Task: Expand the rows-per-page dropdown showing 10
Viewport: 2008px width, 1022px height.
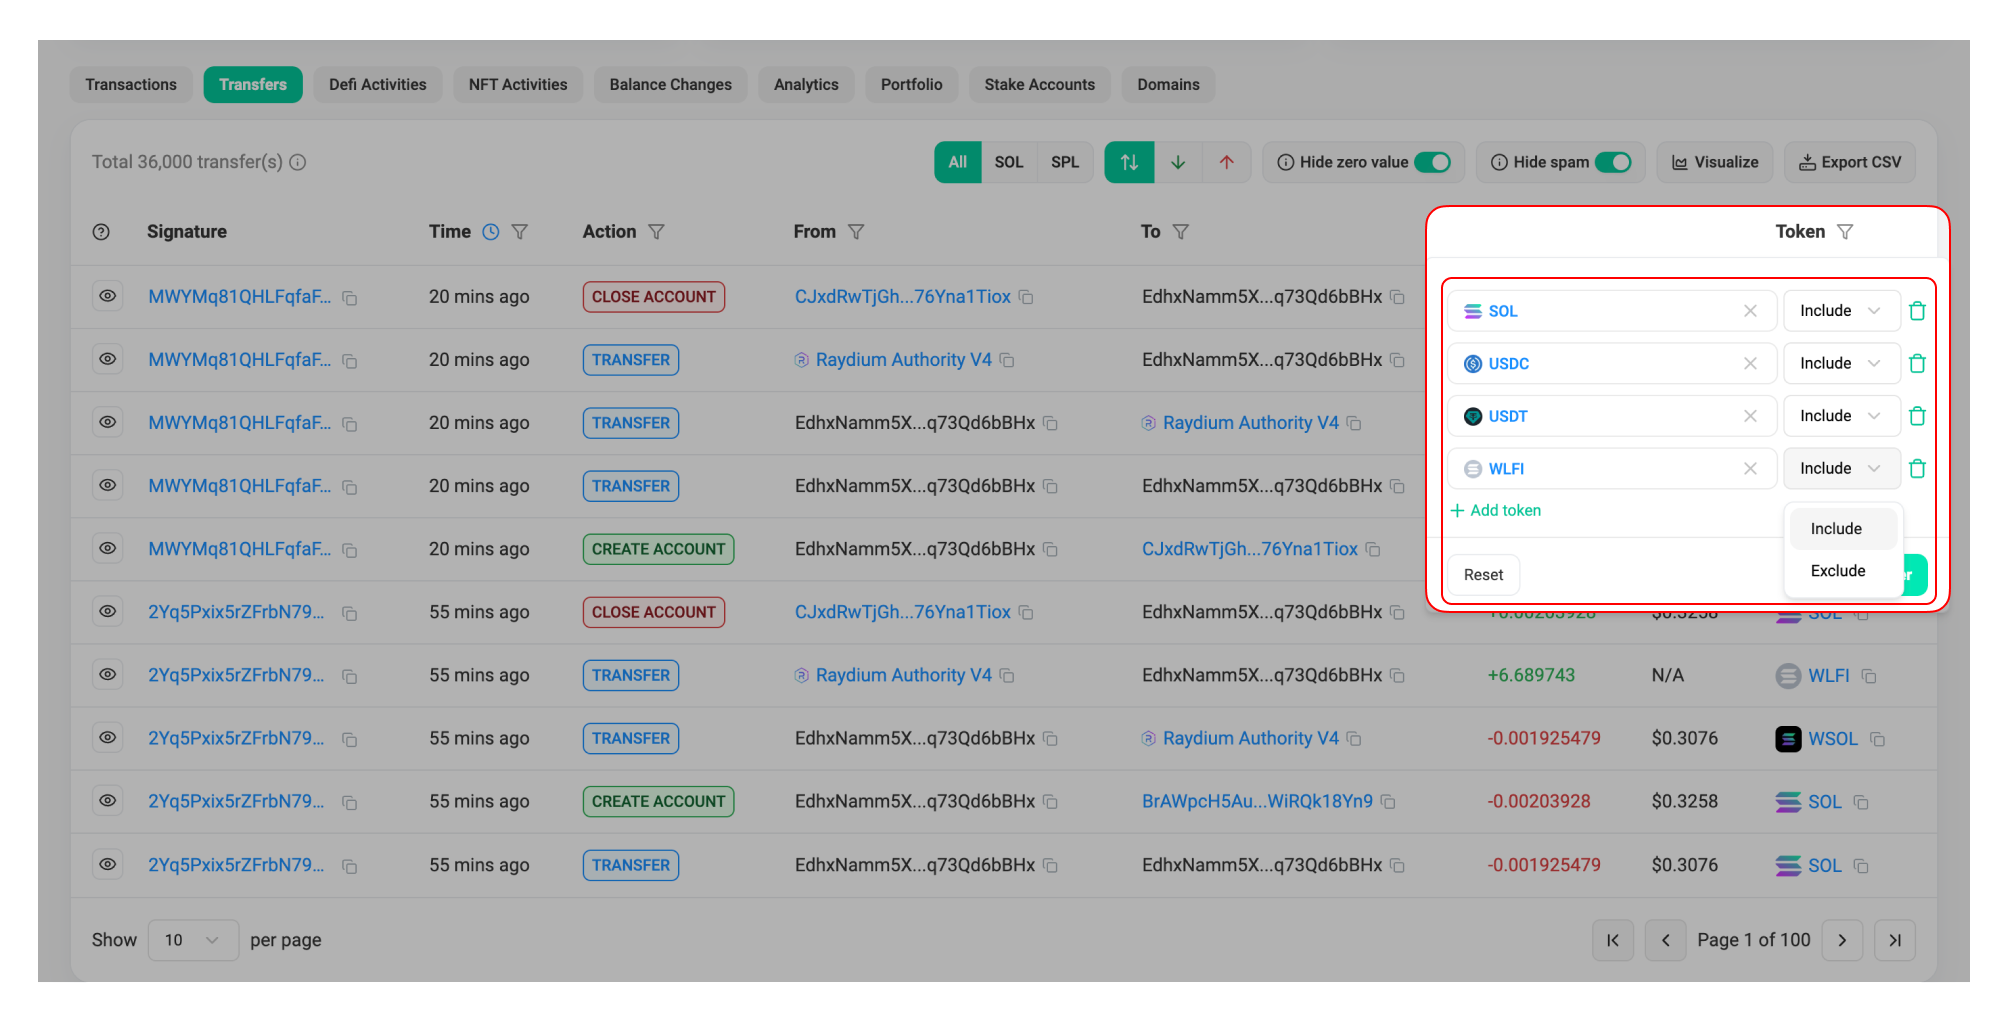Action: pos(192,940)
